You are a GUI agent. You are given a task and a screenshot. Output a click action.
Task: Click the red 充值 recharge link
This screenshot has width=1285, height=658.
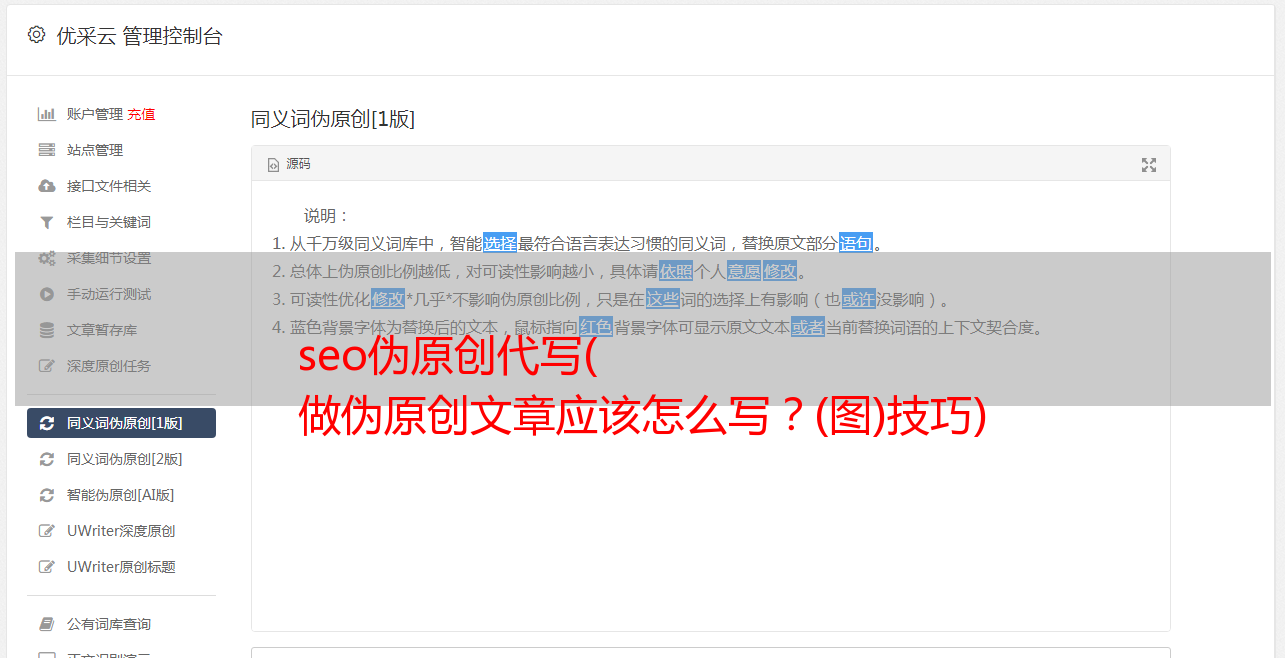(141, 114)
